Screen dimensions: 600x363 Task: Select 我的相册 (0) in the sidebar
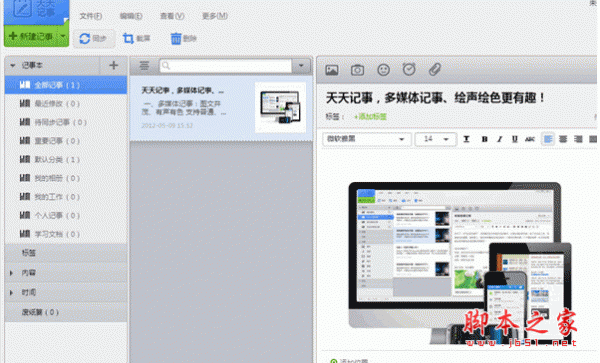(66, 178)
